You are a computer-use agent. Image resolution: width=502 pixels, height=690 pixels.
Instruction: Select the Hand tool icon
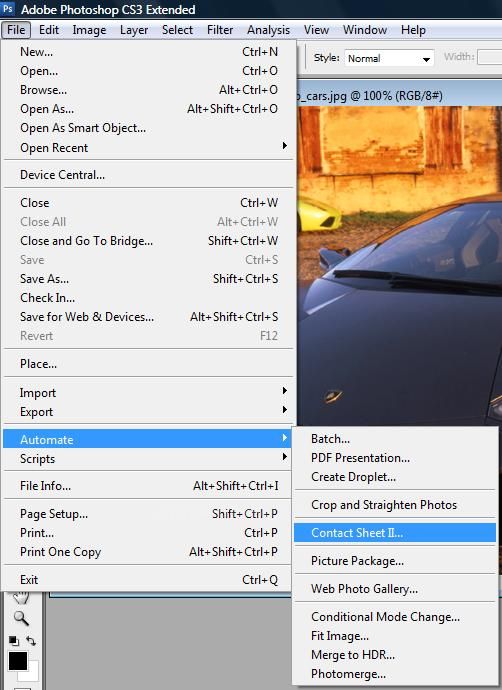21,598
